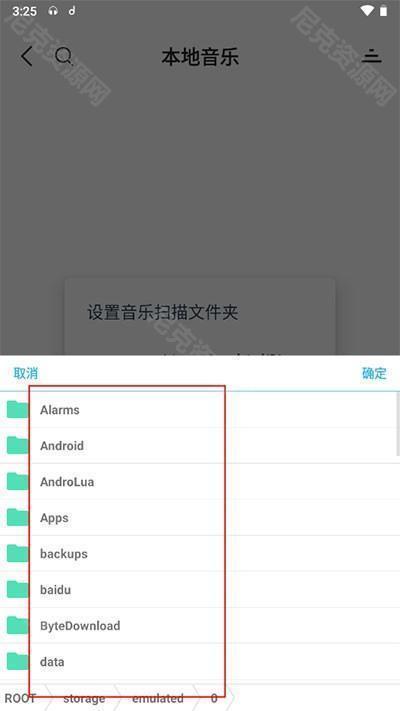Tap the 设置音乐扫描文件夹 dialog title
The height and width of the screenshot is (711, 400).
pyautogui.click(x=162, y=312)
